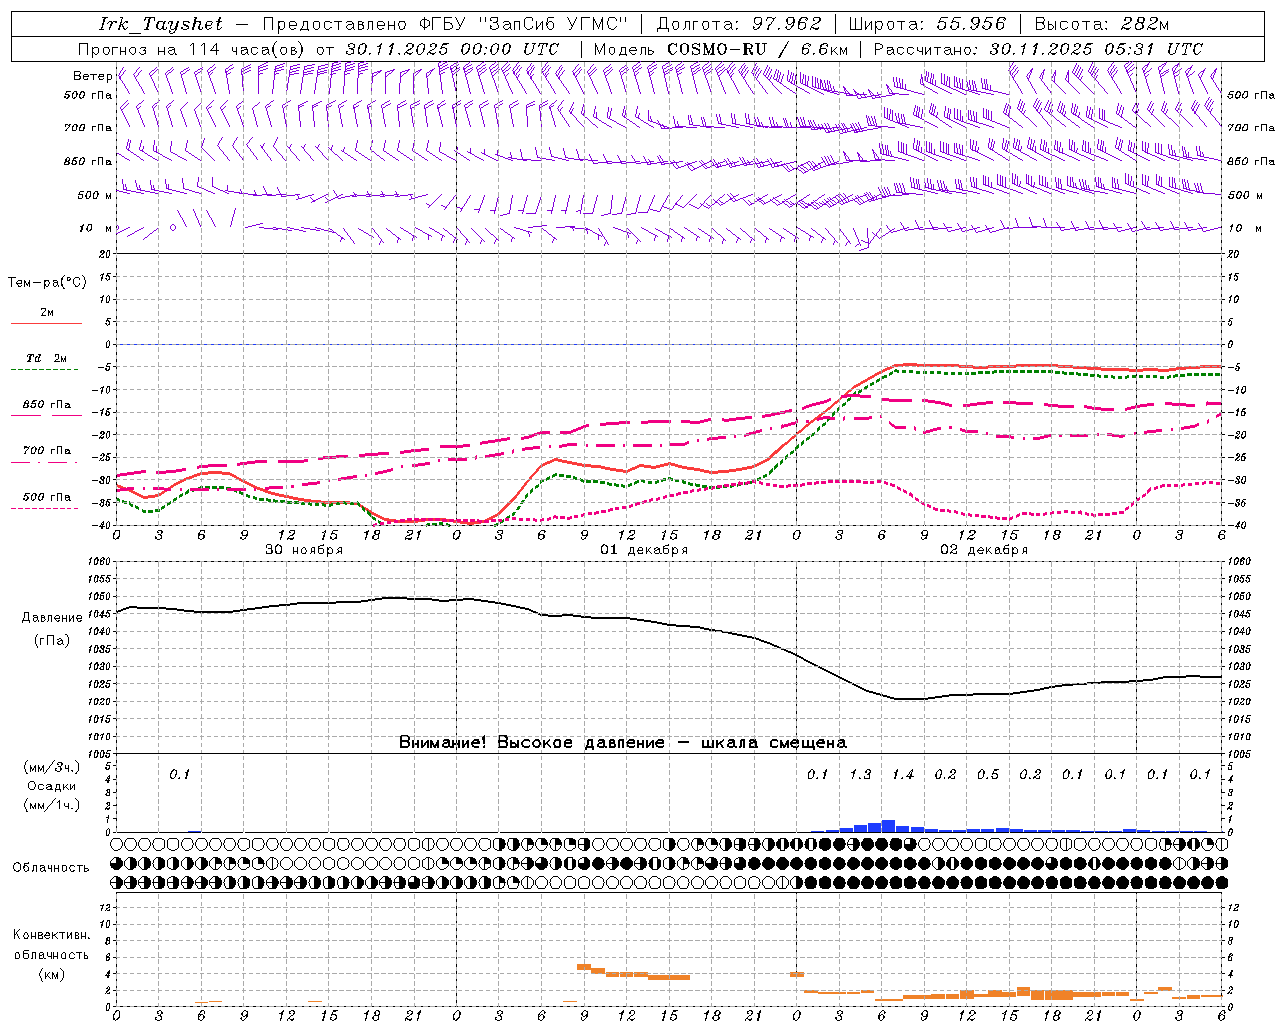Click the Долгота: 97.962 value
Viewport: 1280px width, 1024px height.
pyautogui.click(x=738, y=24)
